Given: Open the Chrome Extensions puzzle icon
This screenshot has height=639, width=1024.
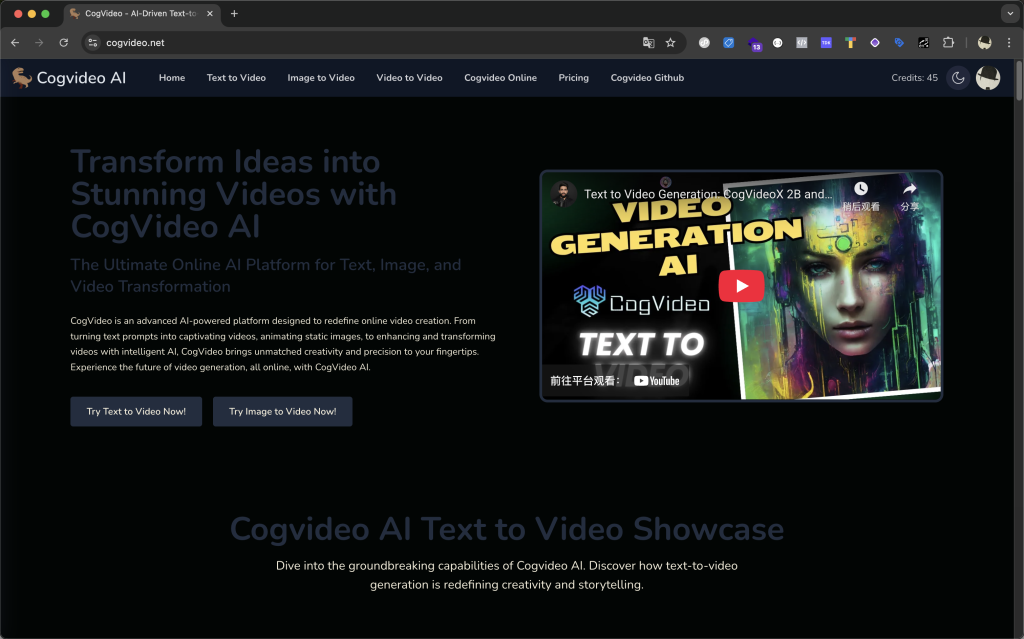Looking at the screenshot, I should 948,43.
